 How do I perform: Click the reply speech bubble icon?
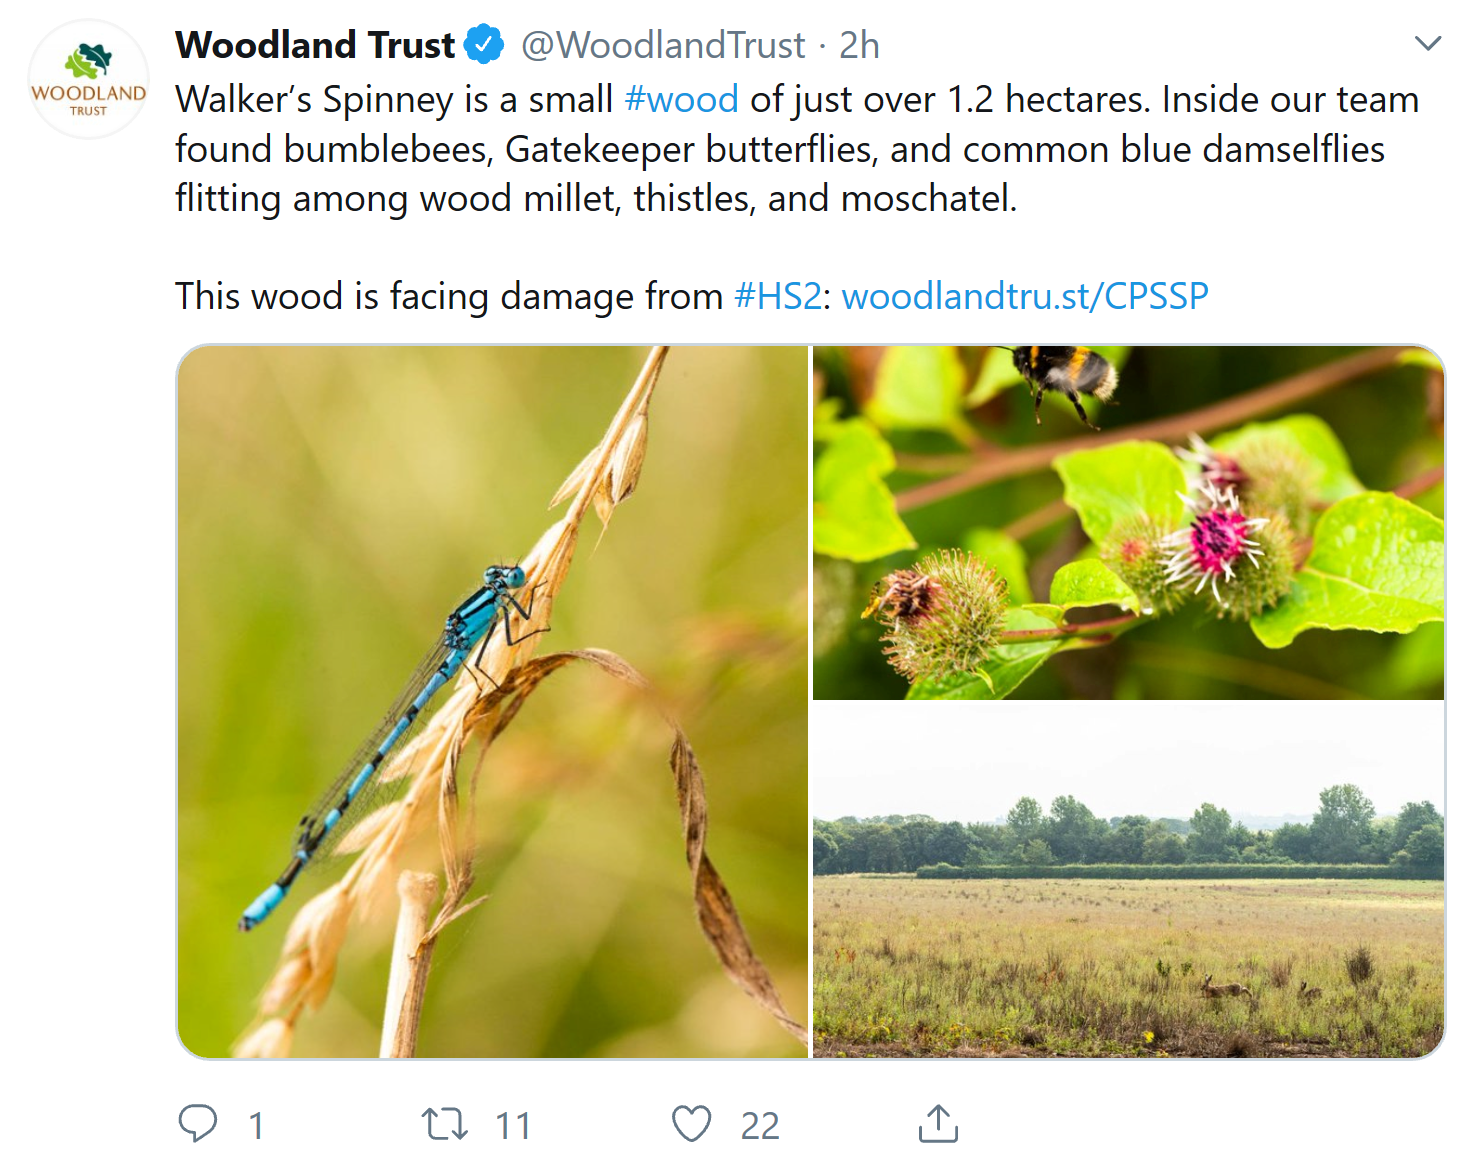coord(197,1123)
